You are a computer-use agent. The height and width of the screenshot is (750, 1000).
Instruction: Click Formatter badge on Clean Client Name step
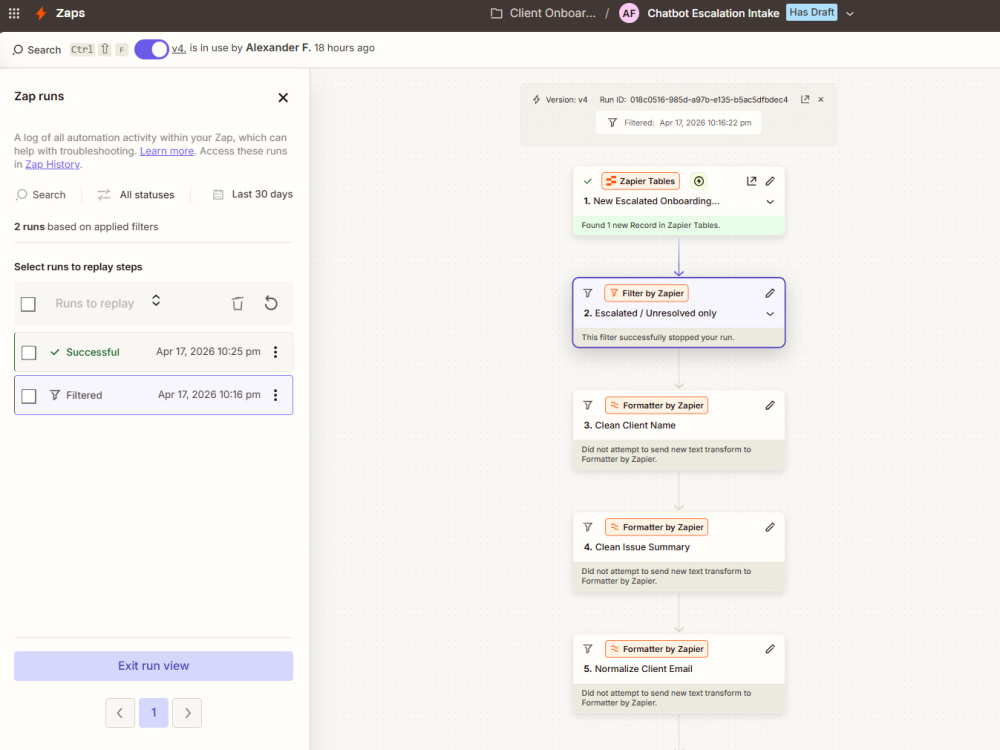(x=656, y=406)
